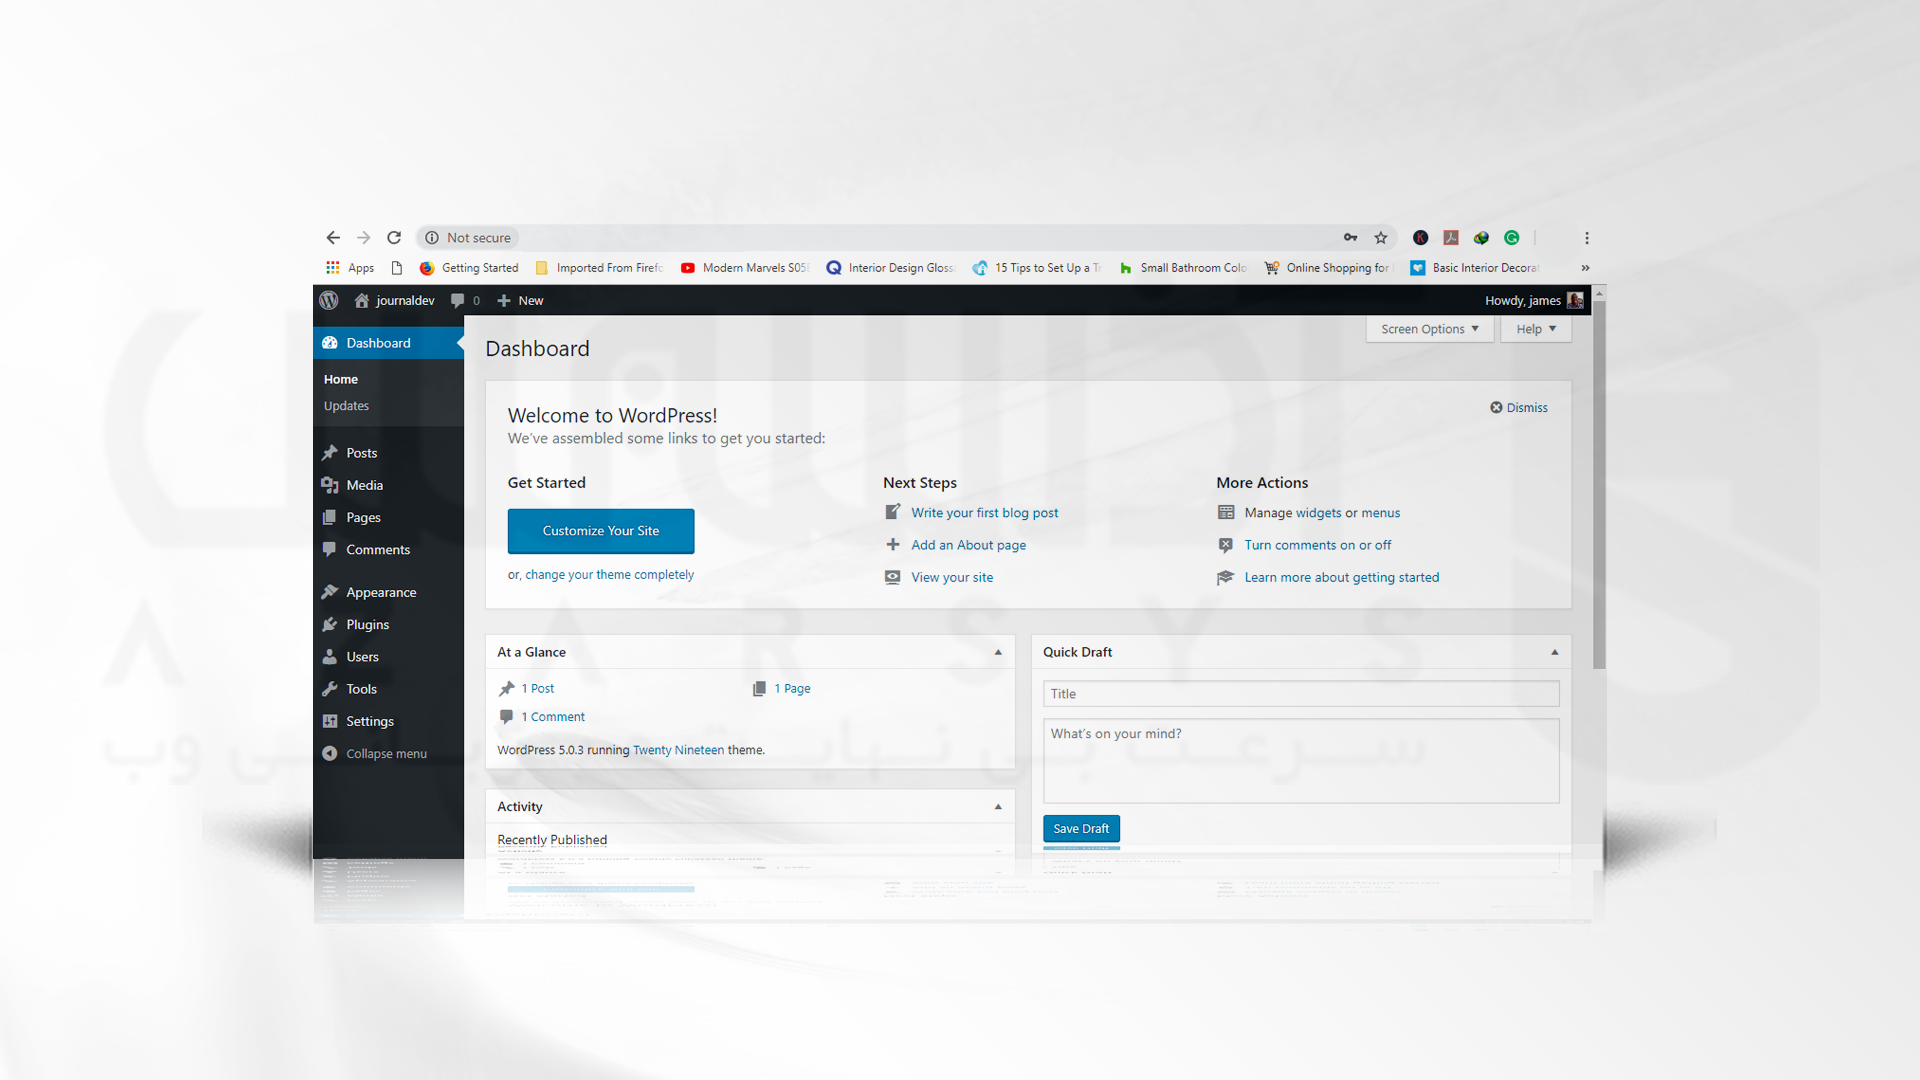Click the WordPress logo icon in admin bar
The width and height of the screenshot is (1920, 1080).
330,299
